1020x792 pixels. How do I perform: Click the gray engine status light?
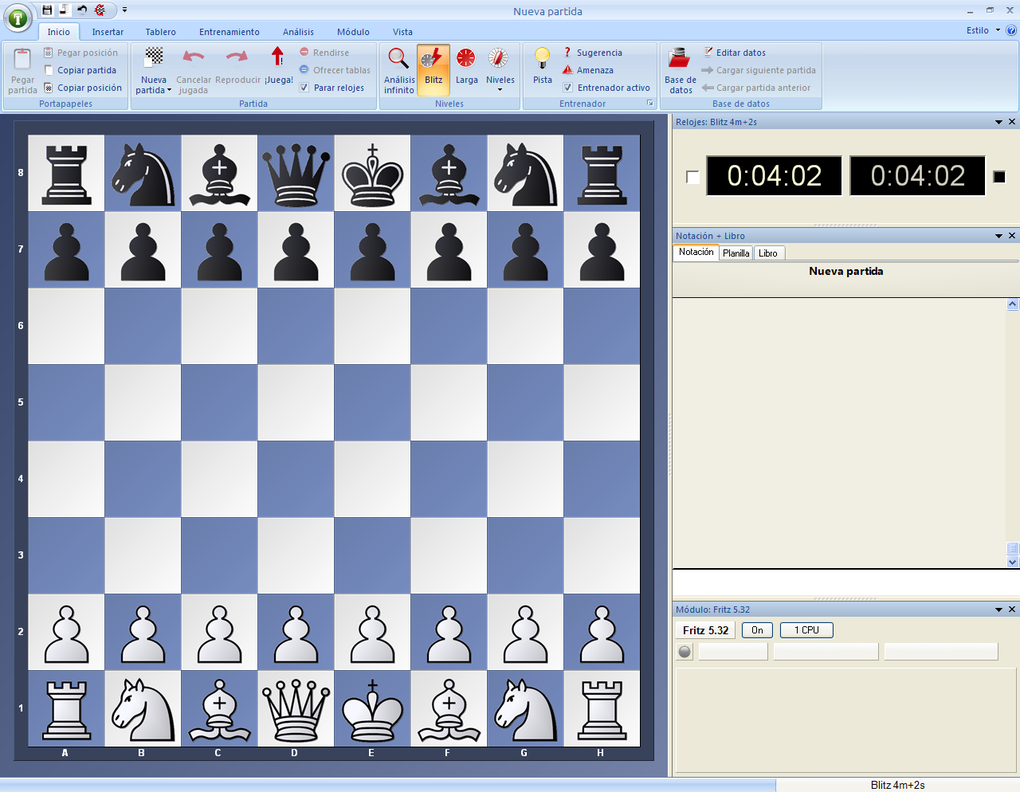tap(684, 651)
